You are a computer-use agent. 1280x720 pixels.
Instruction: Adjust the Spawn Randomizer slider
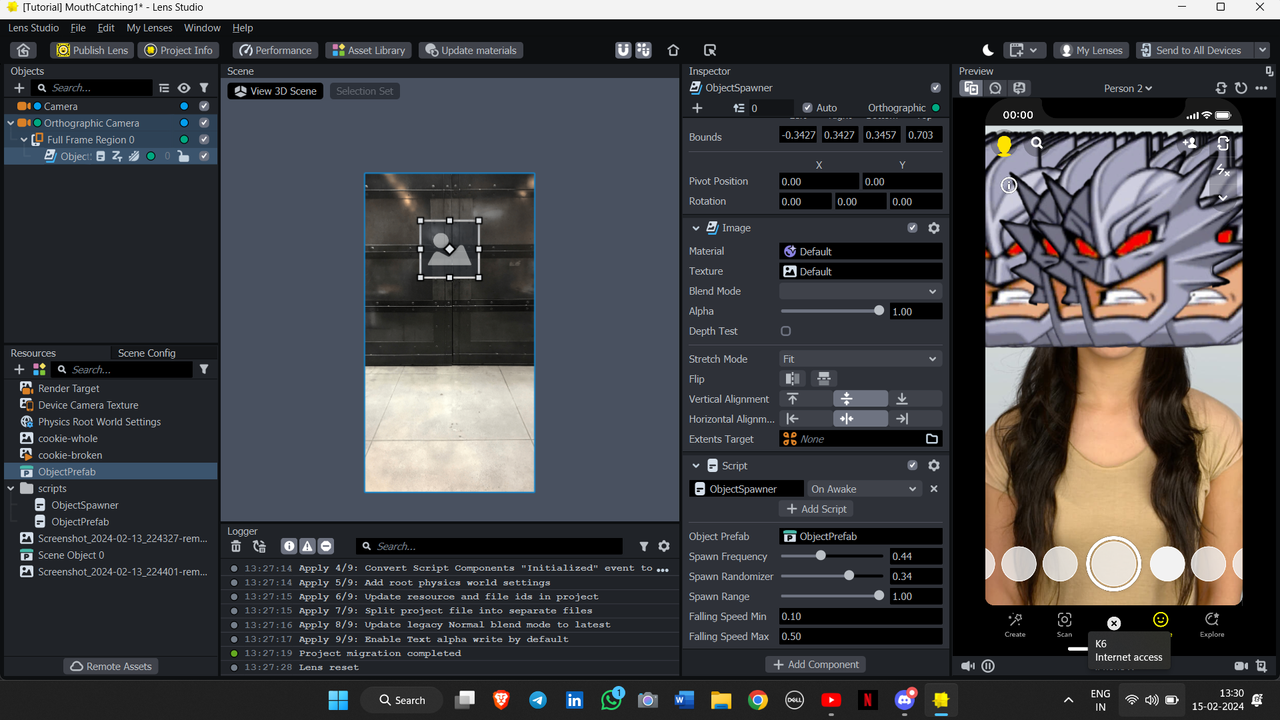[832, 576]
